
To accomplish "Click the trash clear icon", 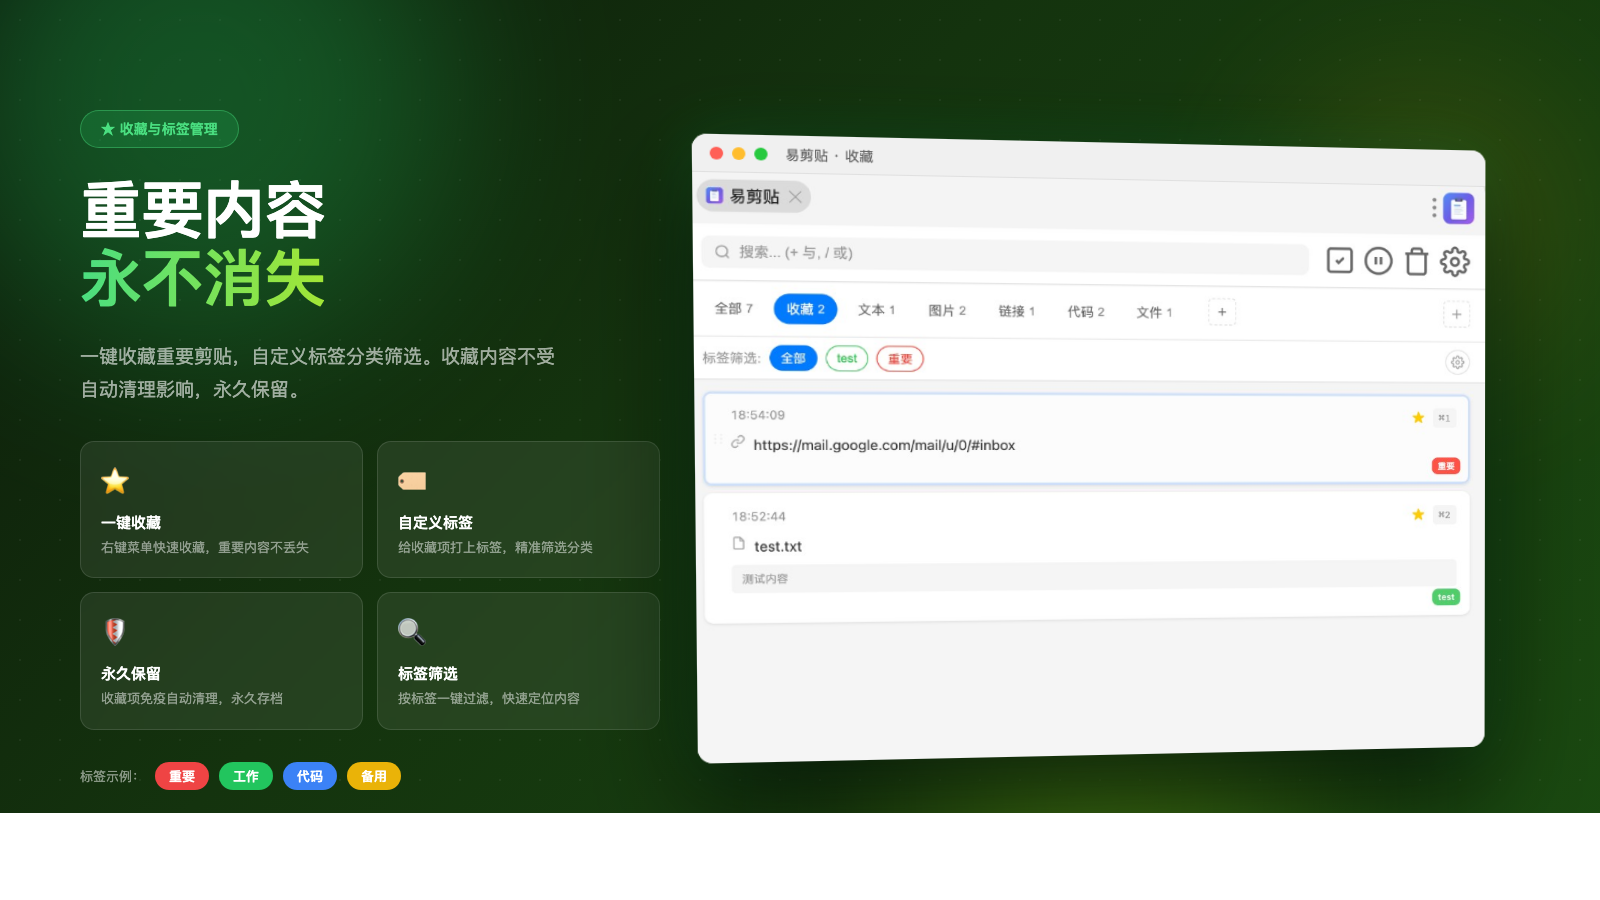I will click(x=1416, y=262).
